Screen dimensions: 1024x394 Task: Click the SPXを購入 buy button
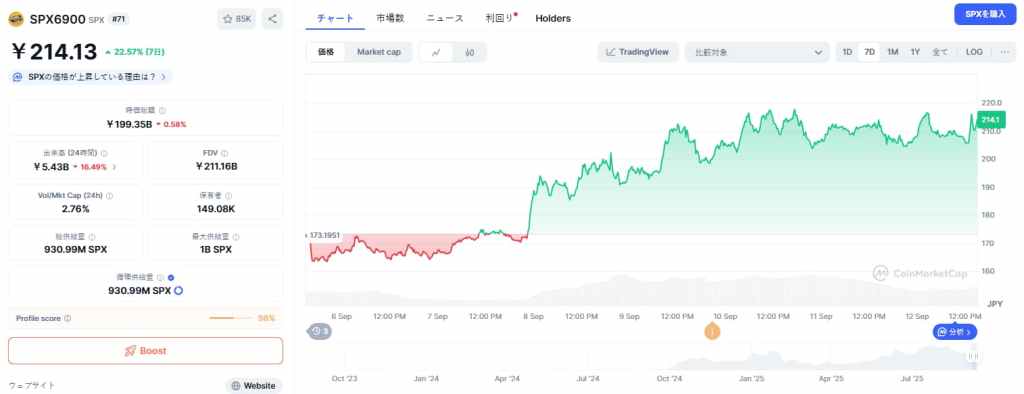(x=985, y=14)
